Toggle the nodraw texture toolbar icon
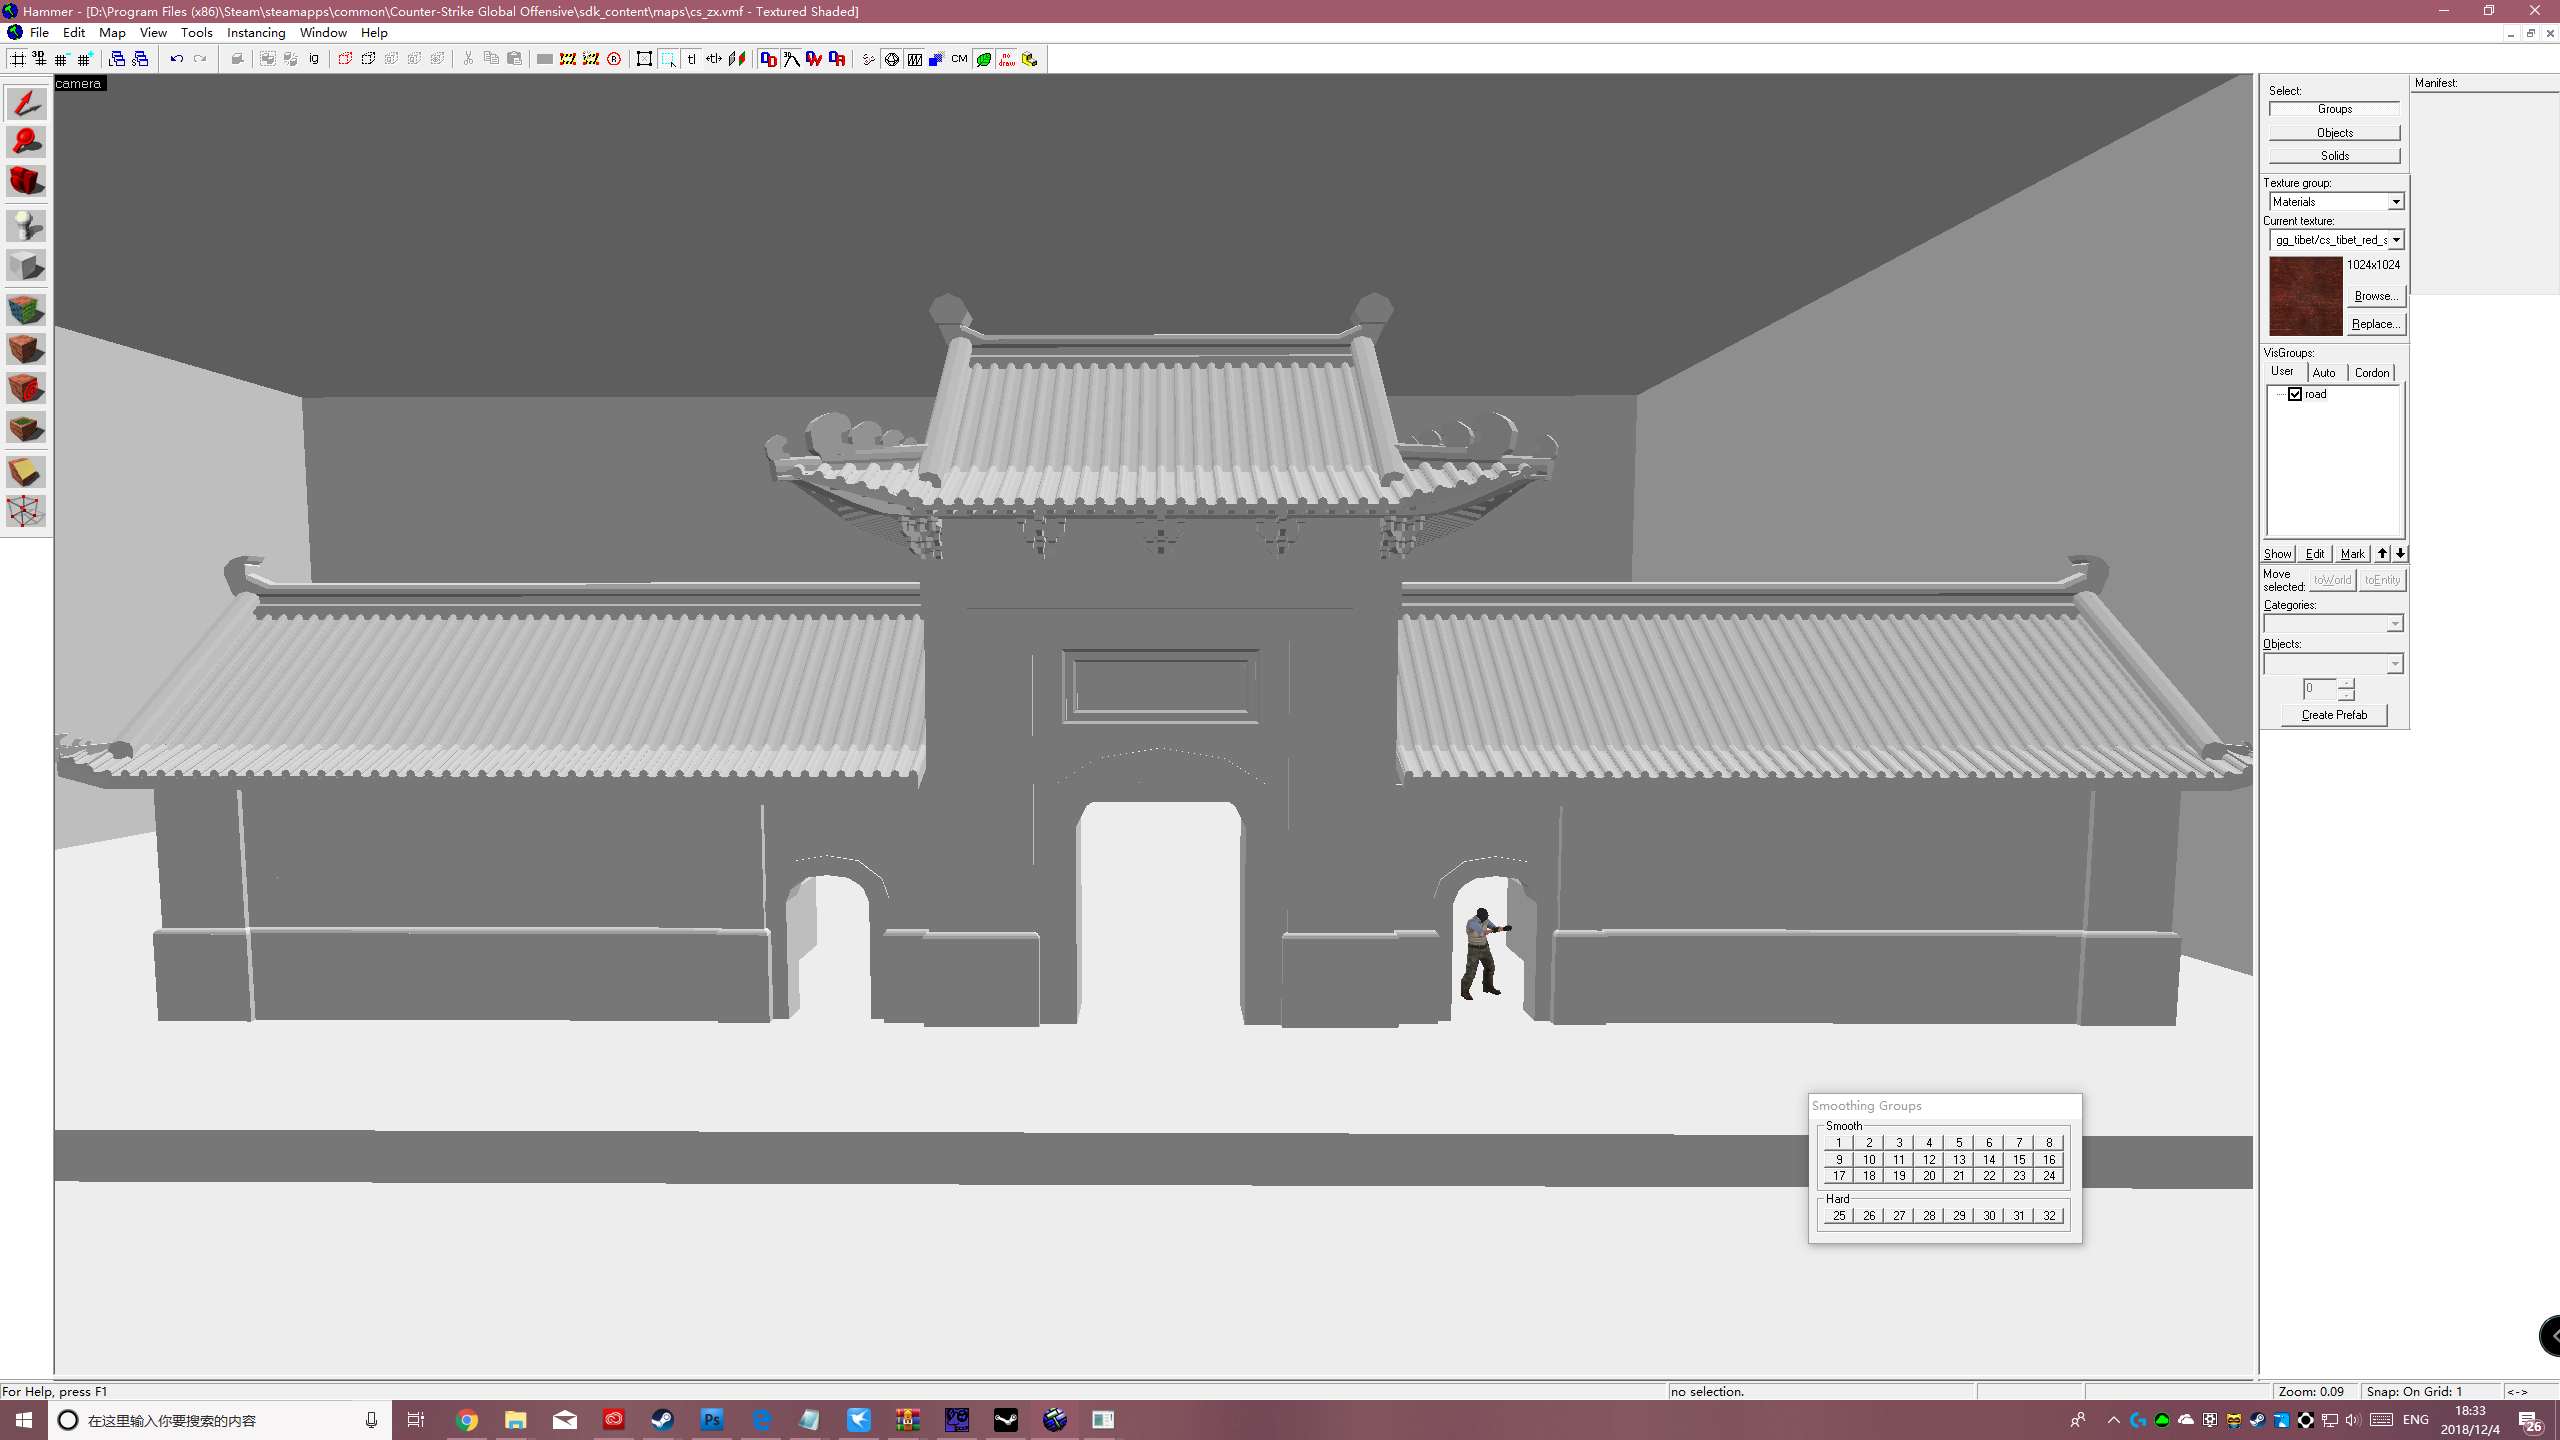Screen dimensions: 2560x1440 tap(1006, 59)
